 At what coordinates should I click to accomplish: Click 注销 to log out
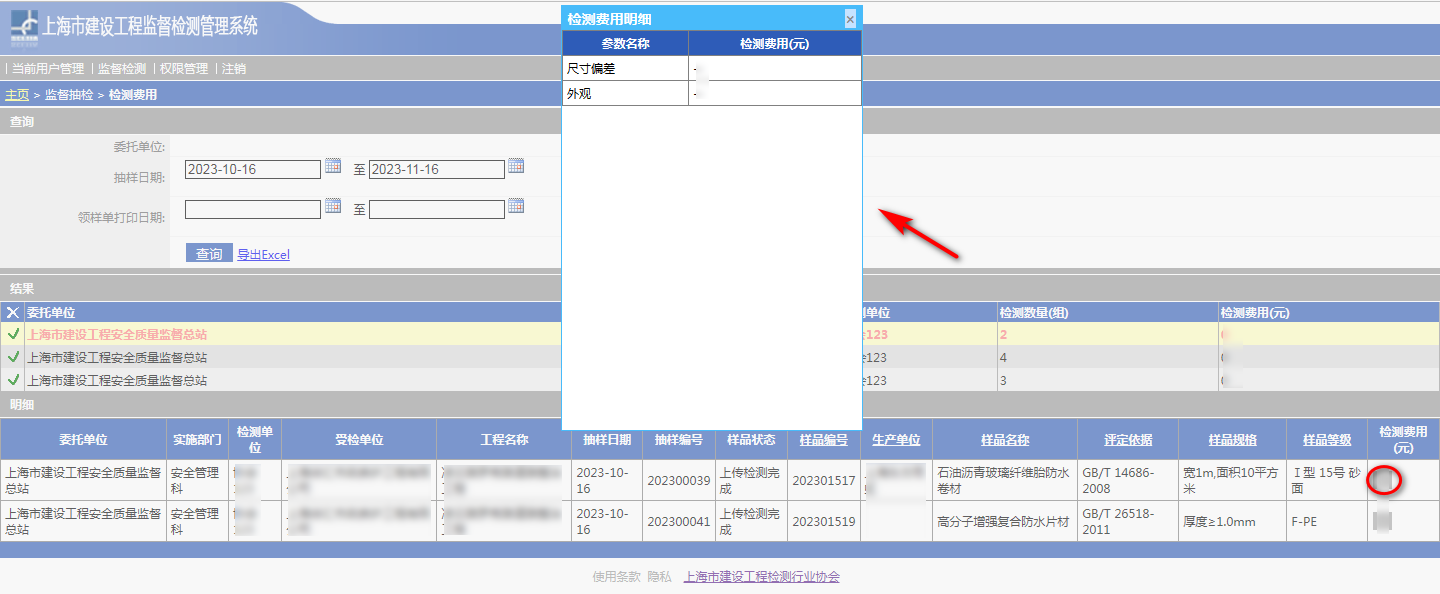pyautogui.click(x=234, y=69)
